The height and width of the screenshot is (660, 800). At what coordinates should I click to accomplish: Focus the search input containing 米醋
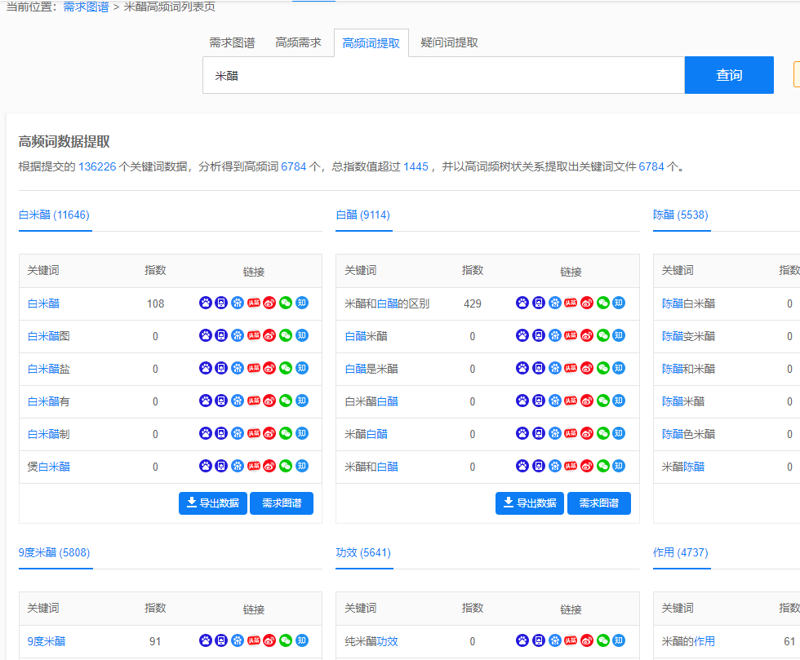pos(443,75)
